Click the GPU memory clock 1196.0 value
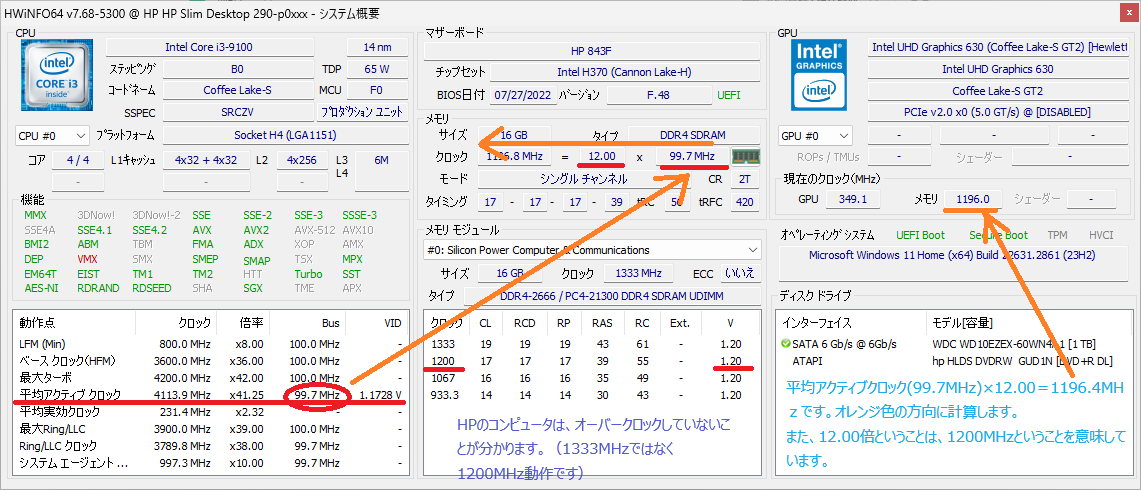 pos(973,198)
